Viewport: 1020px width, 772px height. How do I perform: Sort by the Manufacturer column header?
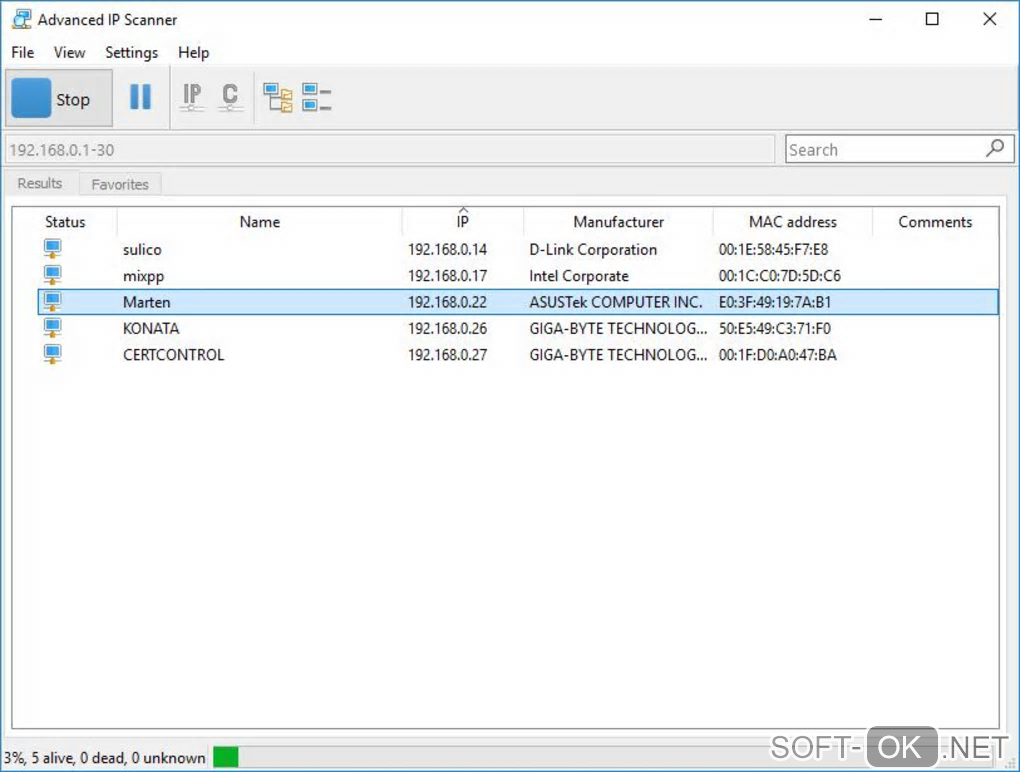[x=618, y=222]
